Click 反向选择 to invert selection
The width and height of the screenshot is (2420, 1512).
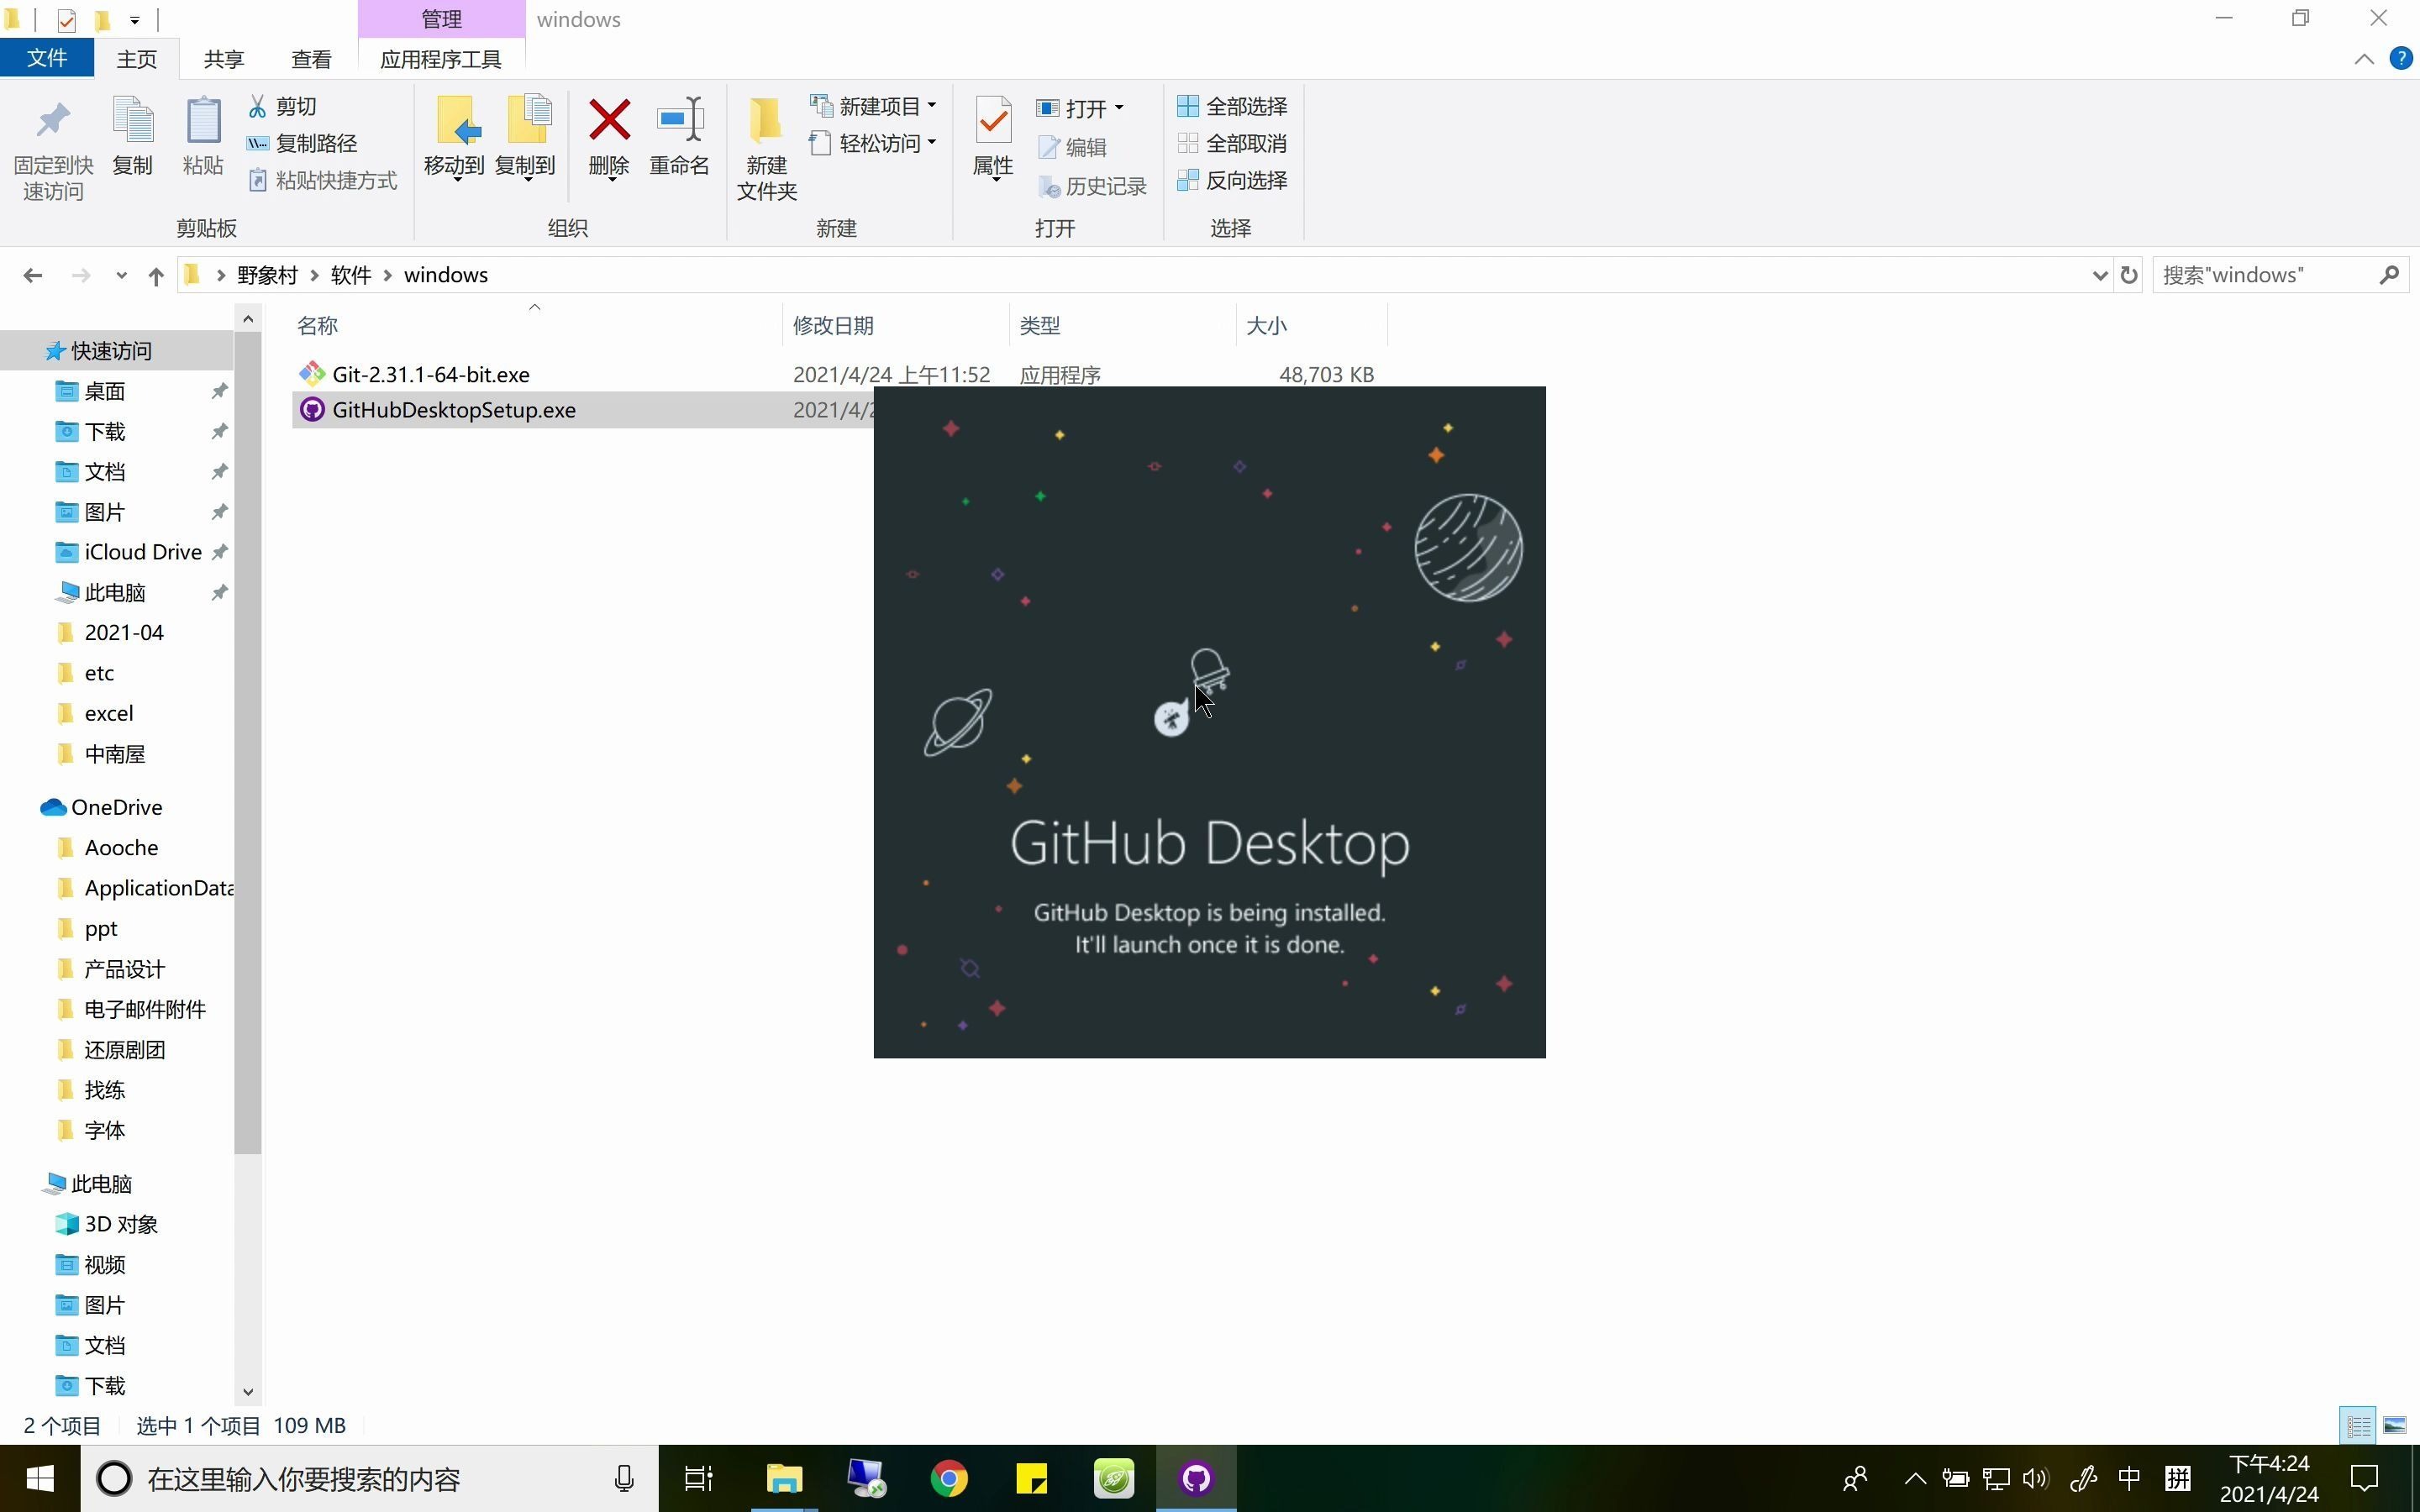click(1232, 181)
